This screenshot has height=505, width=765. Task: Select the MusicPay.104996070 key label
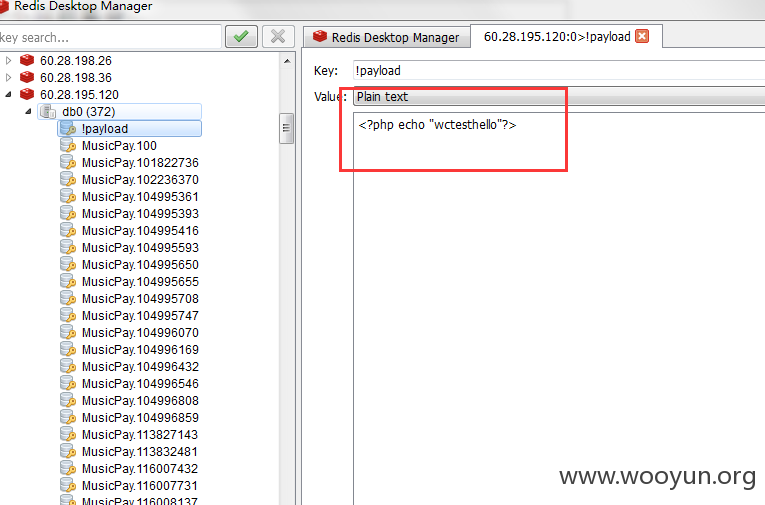[x=140, y=333]
